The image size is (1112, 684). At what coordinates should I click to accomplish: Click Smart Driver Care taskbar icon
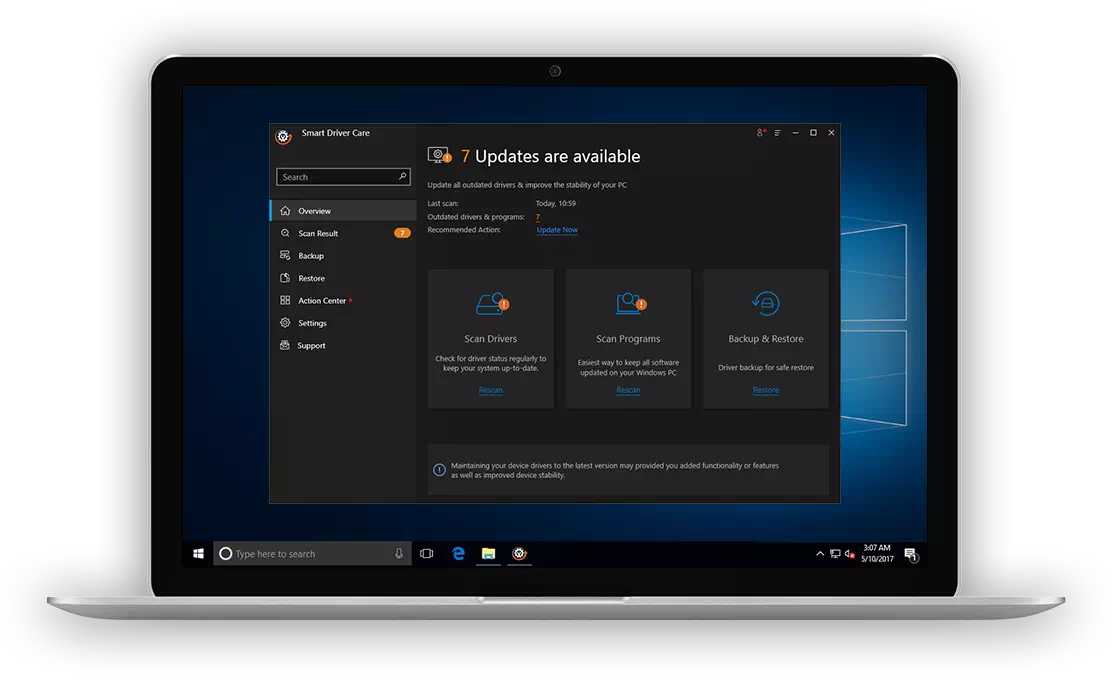coord(519,553)
